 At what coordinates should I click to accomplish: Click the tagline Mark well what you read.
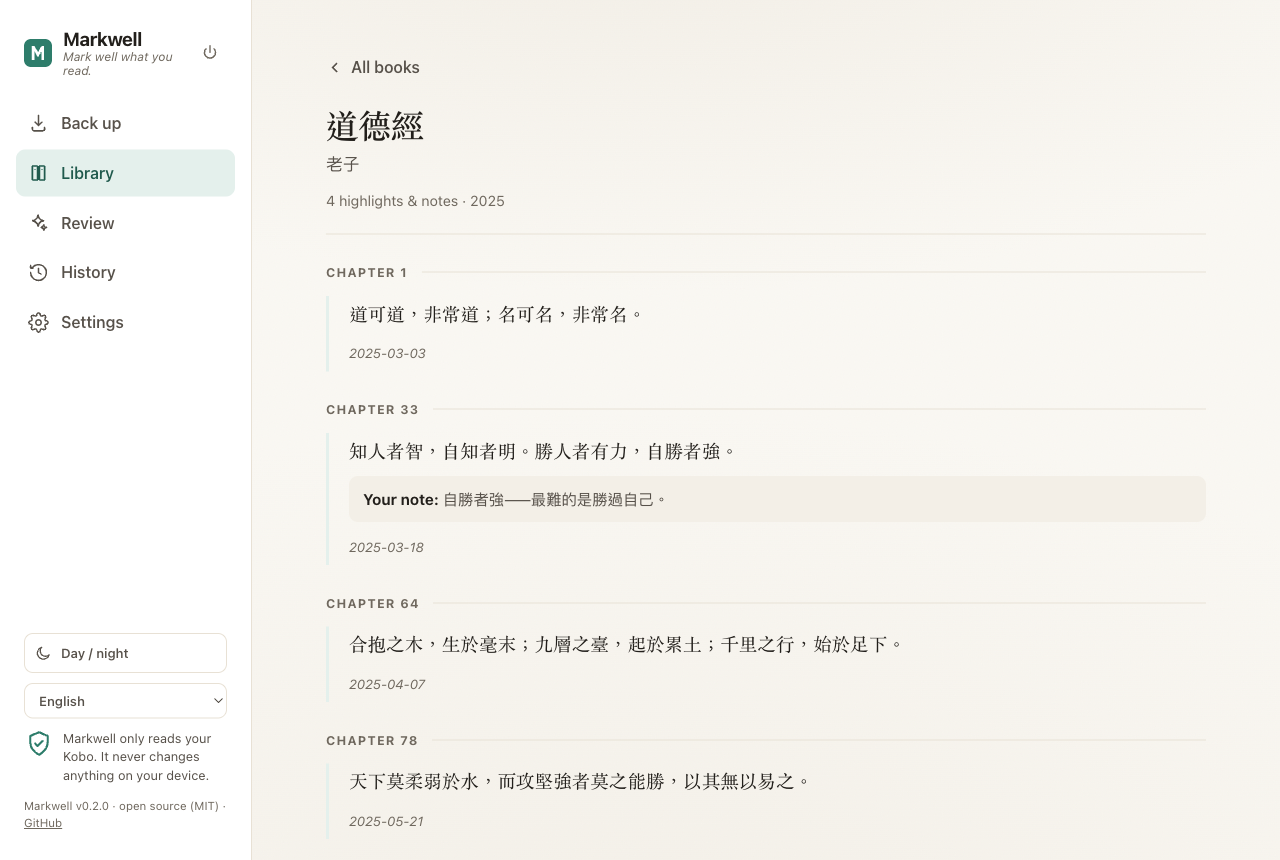[118, 64]
